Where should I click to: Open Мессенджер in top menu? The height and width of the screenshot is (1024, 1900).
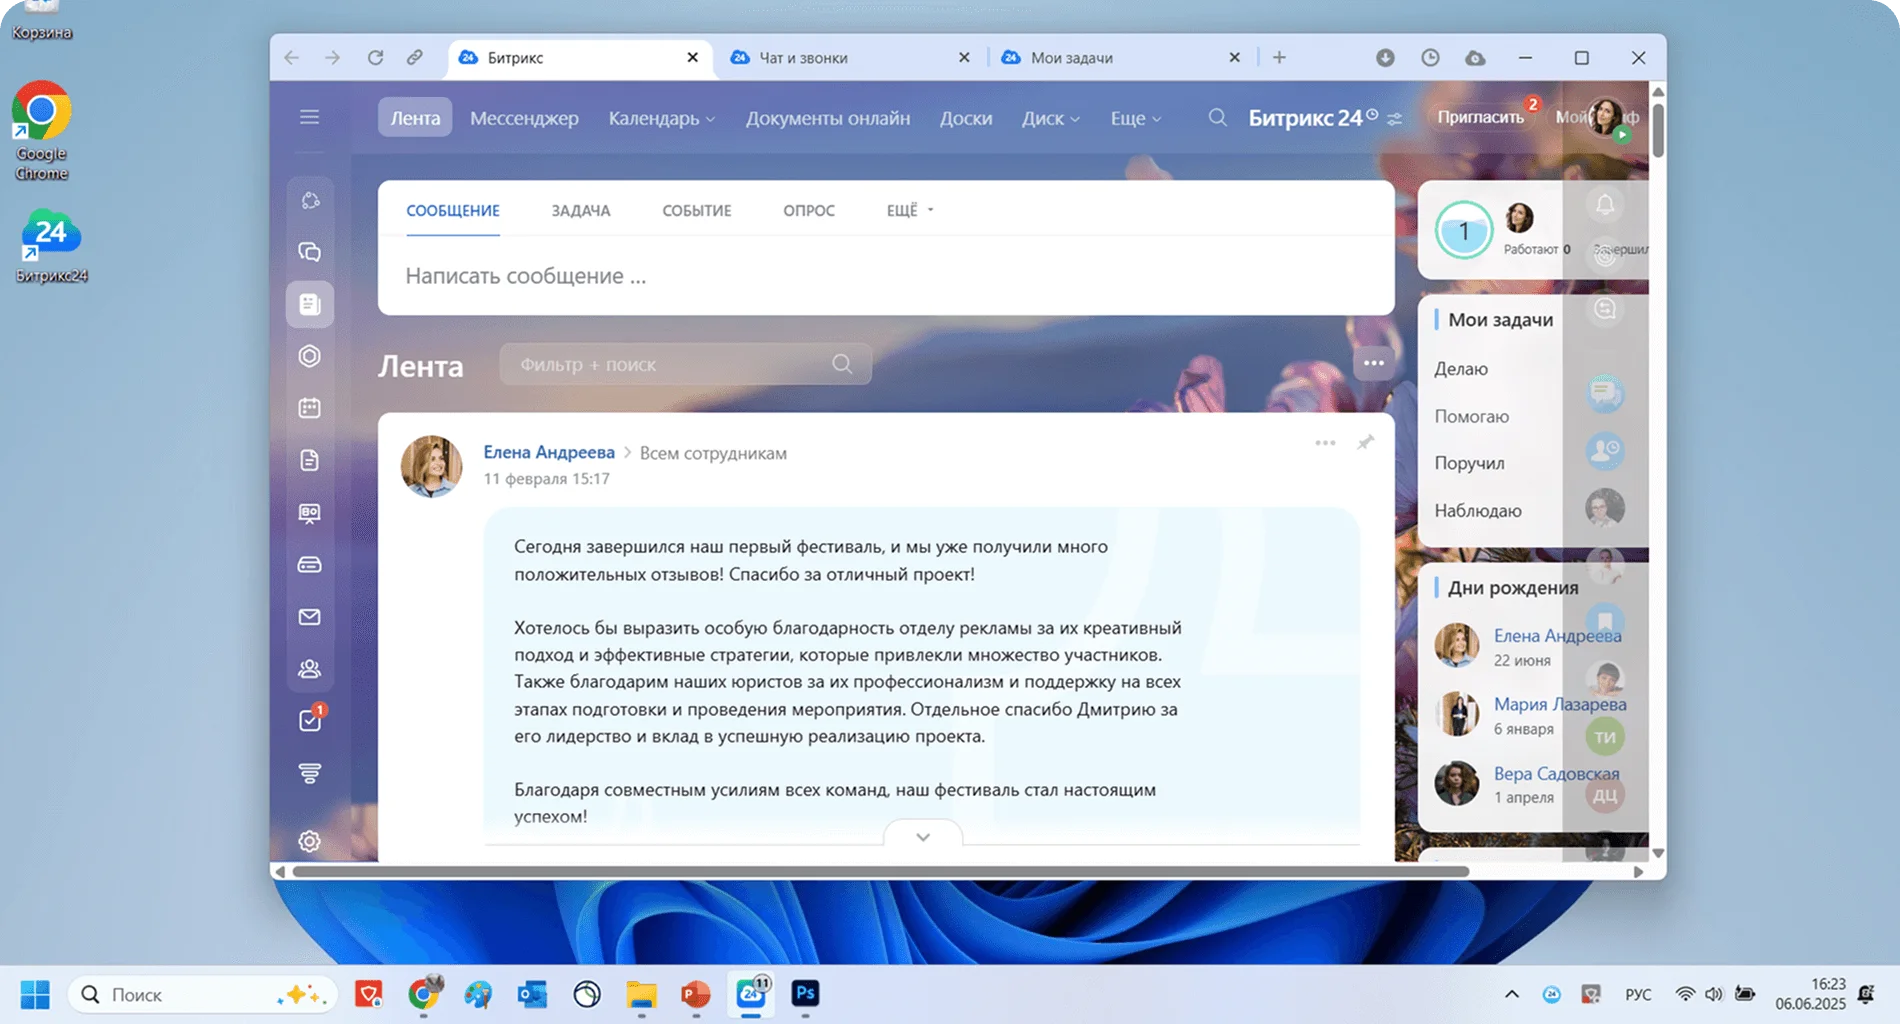(524, 118)
